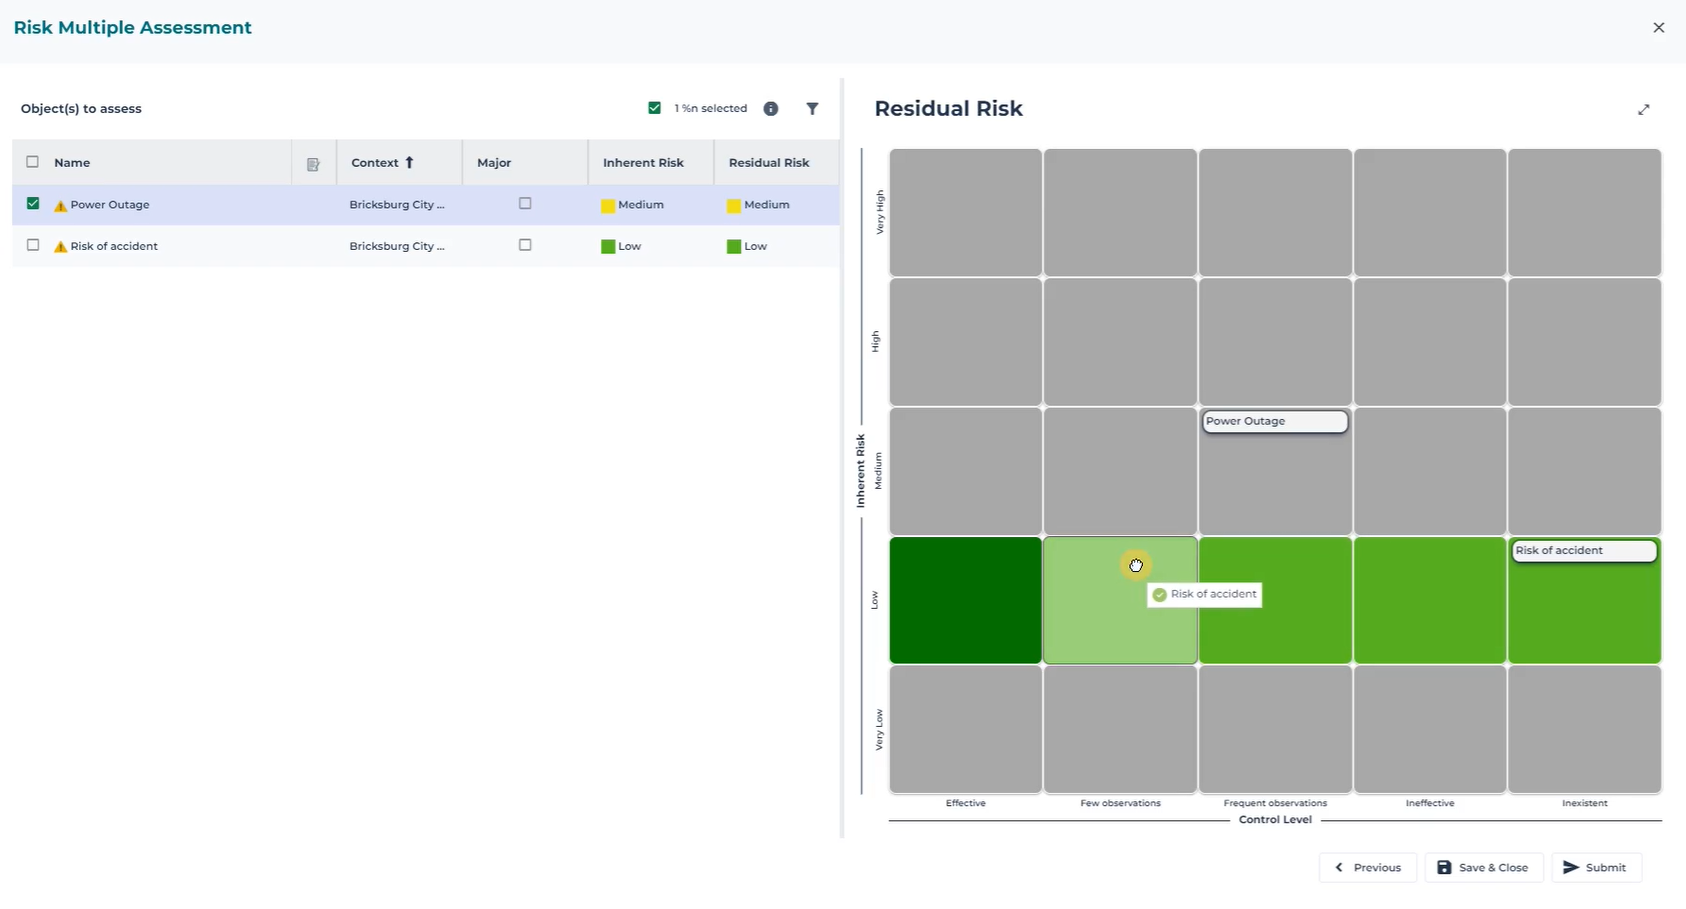Click the filter funnel icon
The image size is (1686, 909).
[x=812, y=109]
